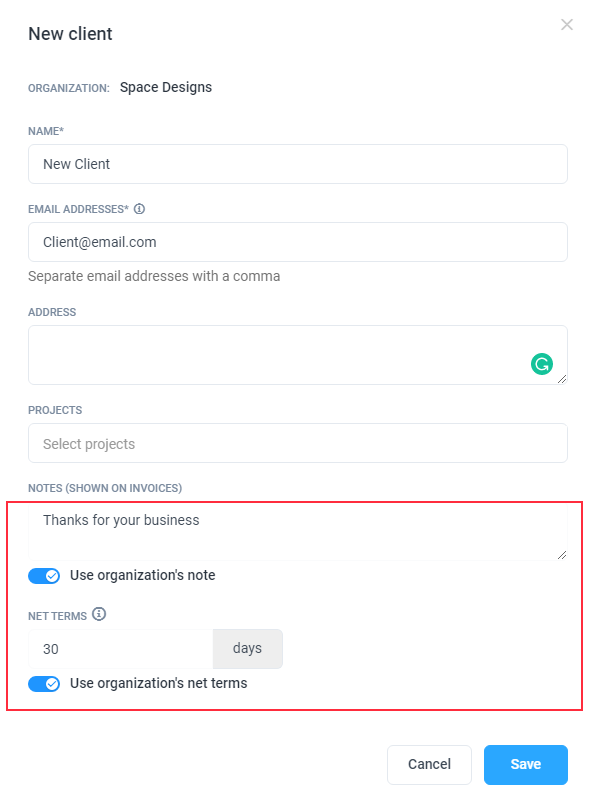Toggle the Use organization's note switch
The width and height of the screenshot is (589, 811).
(44, 576)
